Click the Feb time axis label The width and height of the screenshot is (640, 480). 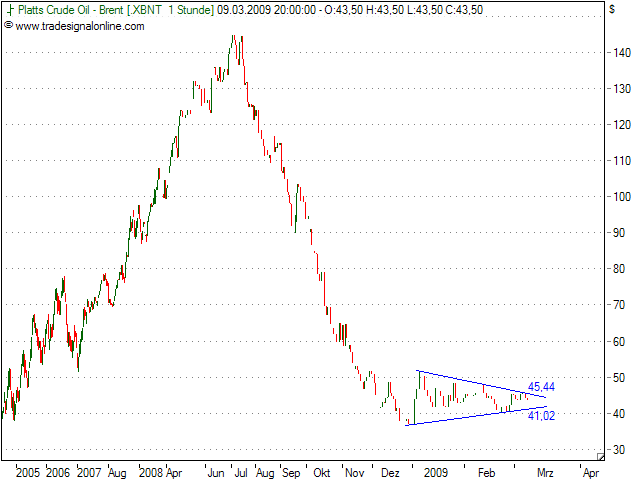(x=486, y=473)
